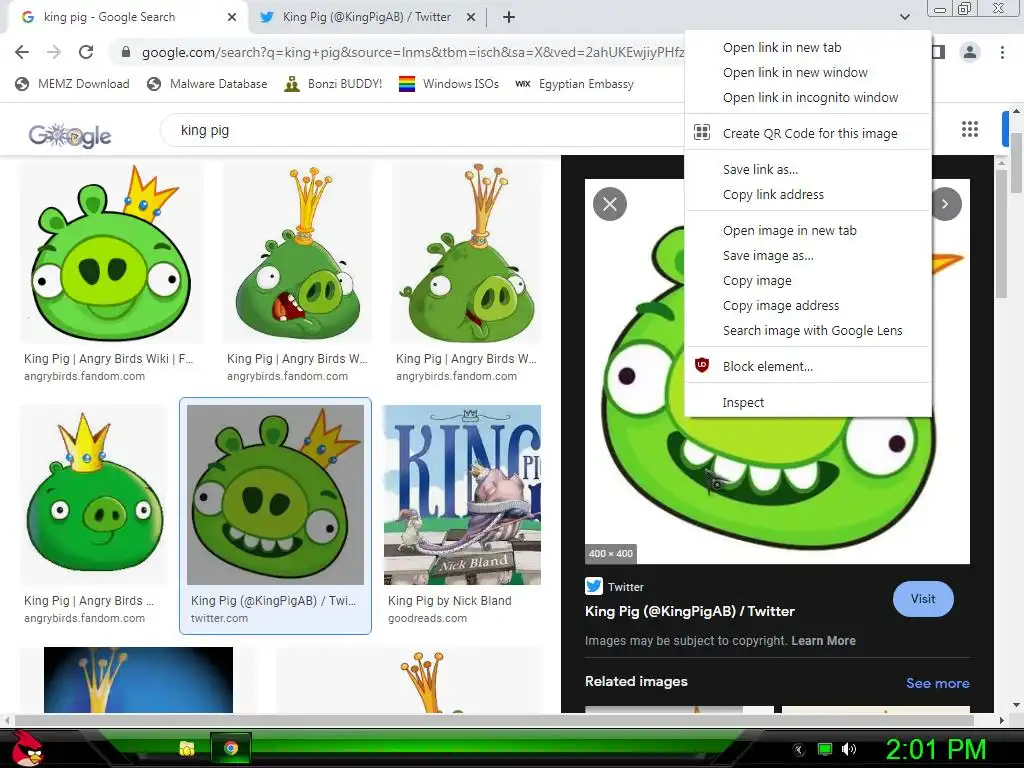Click the 400 × 400 size label

[x=611, y=554]
